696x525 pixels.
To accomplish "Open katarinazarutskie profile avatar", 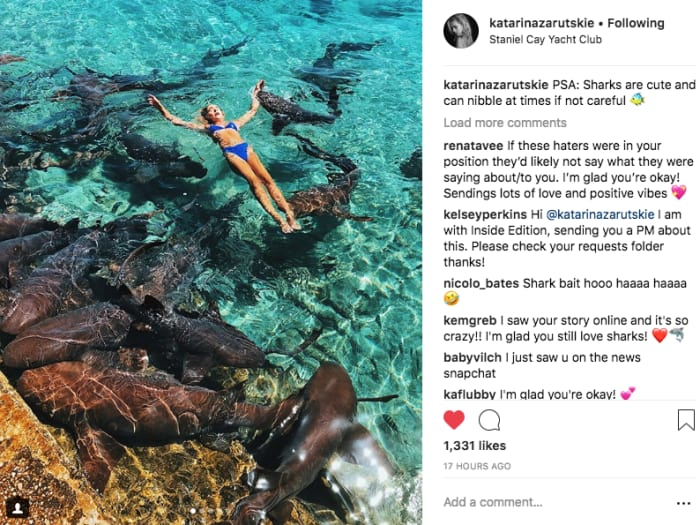I will click(x=461, y=31).
